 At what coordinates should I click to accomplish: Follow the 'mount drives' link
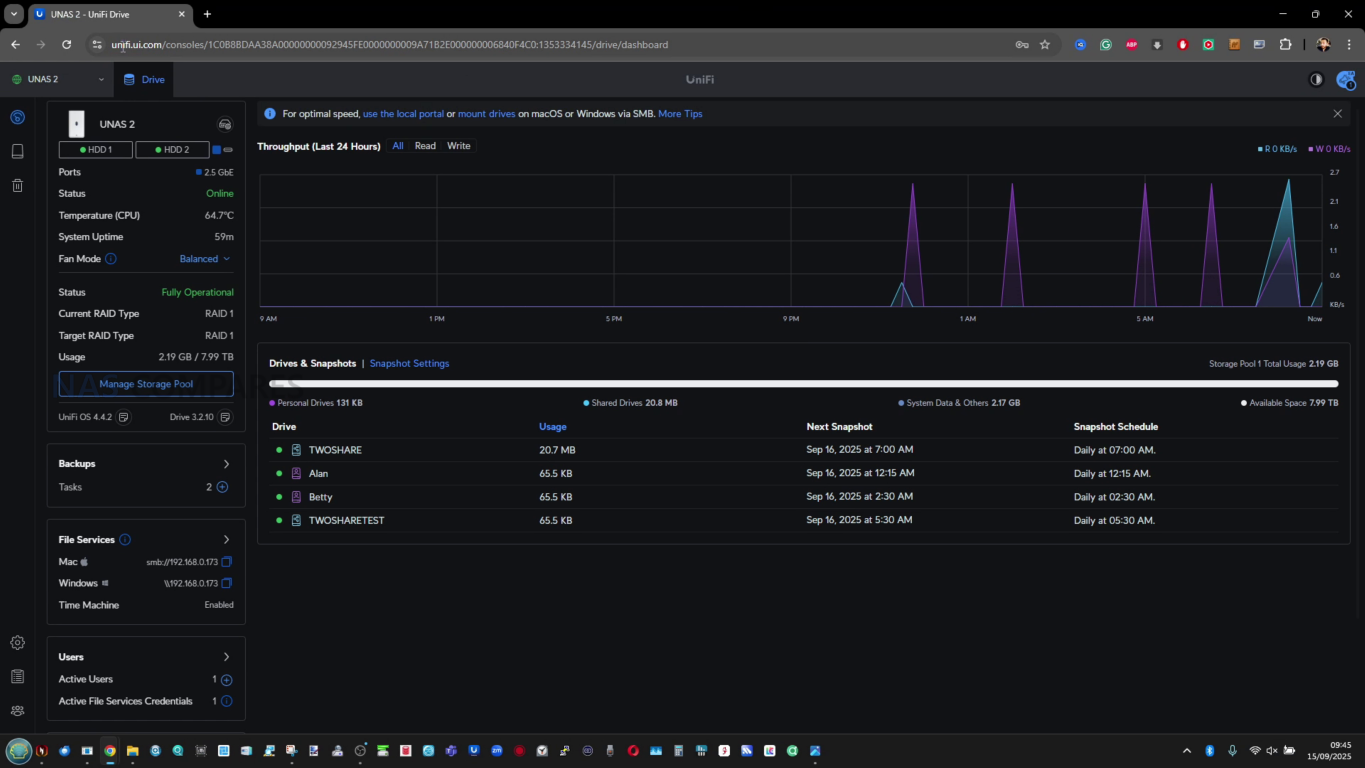click(x=487, y=114)
